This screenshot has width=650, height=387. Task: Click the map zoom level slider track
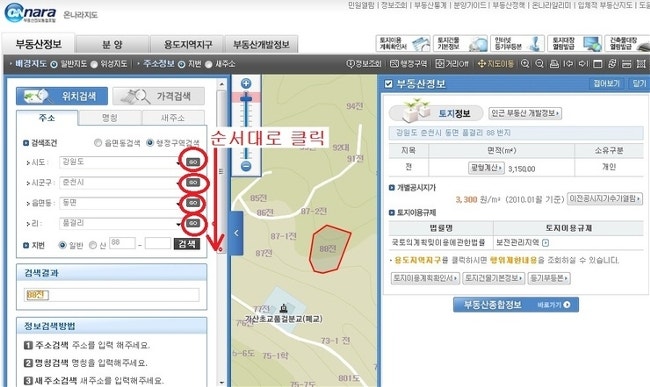(x=246, y=125)
